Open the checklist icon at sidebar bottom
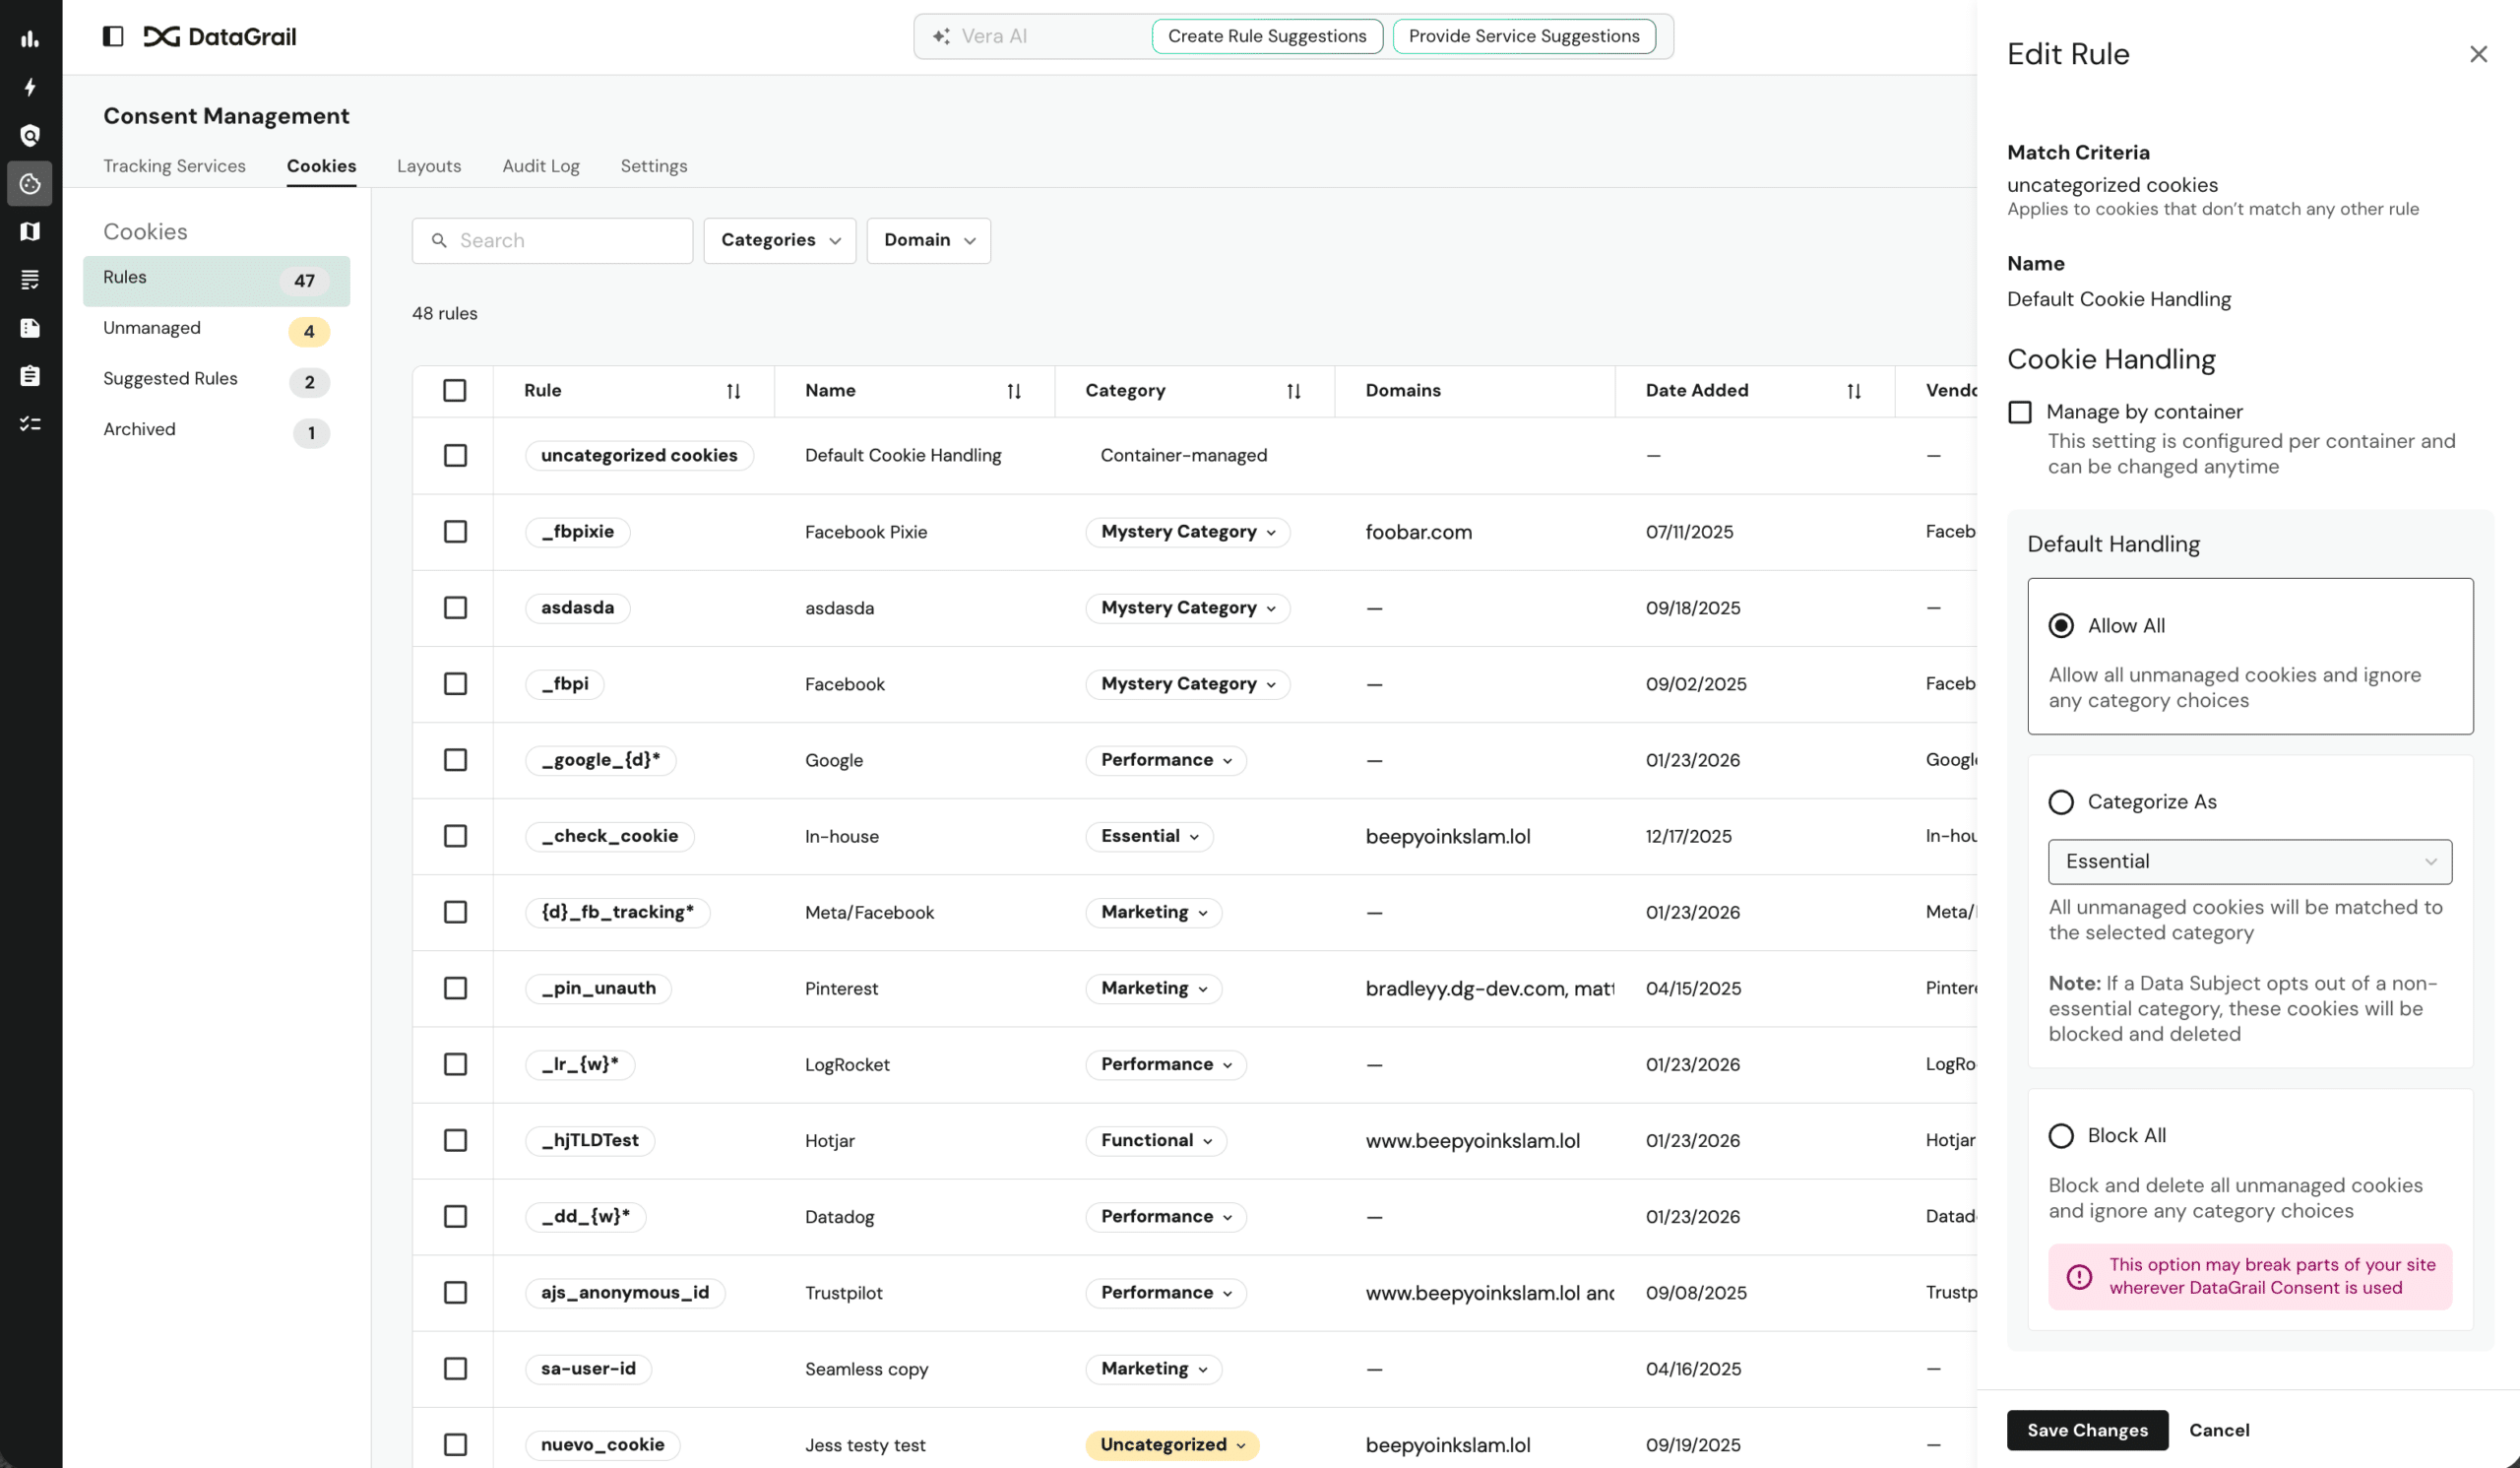Image resolution: width=2520 pixels, height=1468 pixels. point(30,424)
